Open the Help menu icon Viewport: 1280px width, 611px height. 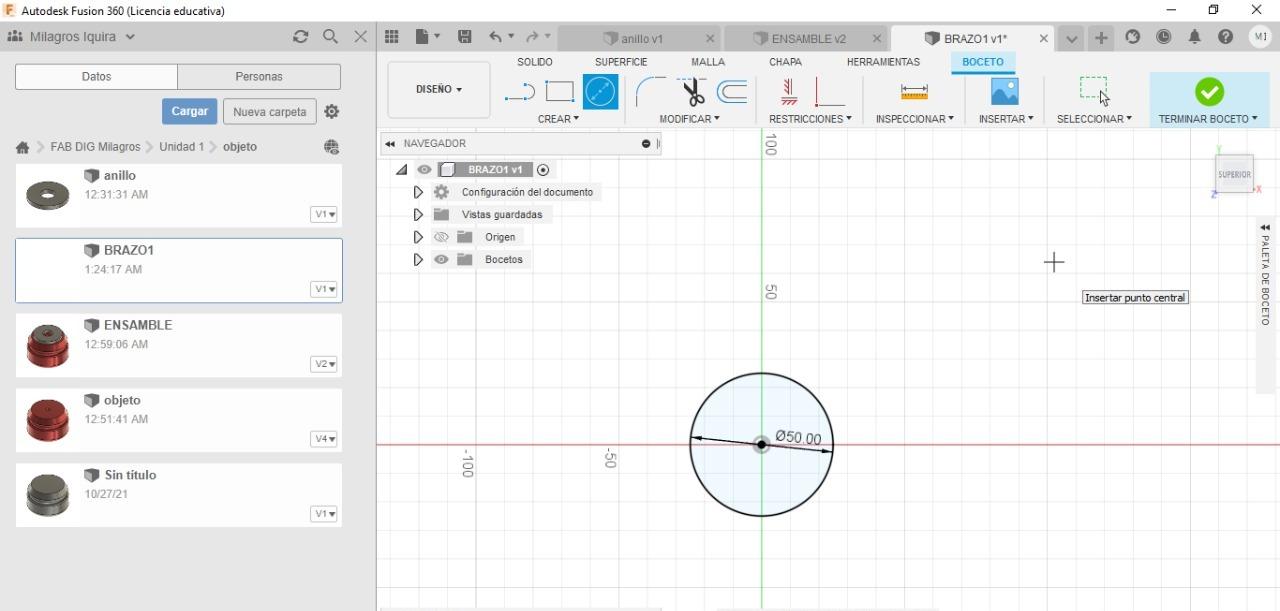1226,37
